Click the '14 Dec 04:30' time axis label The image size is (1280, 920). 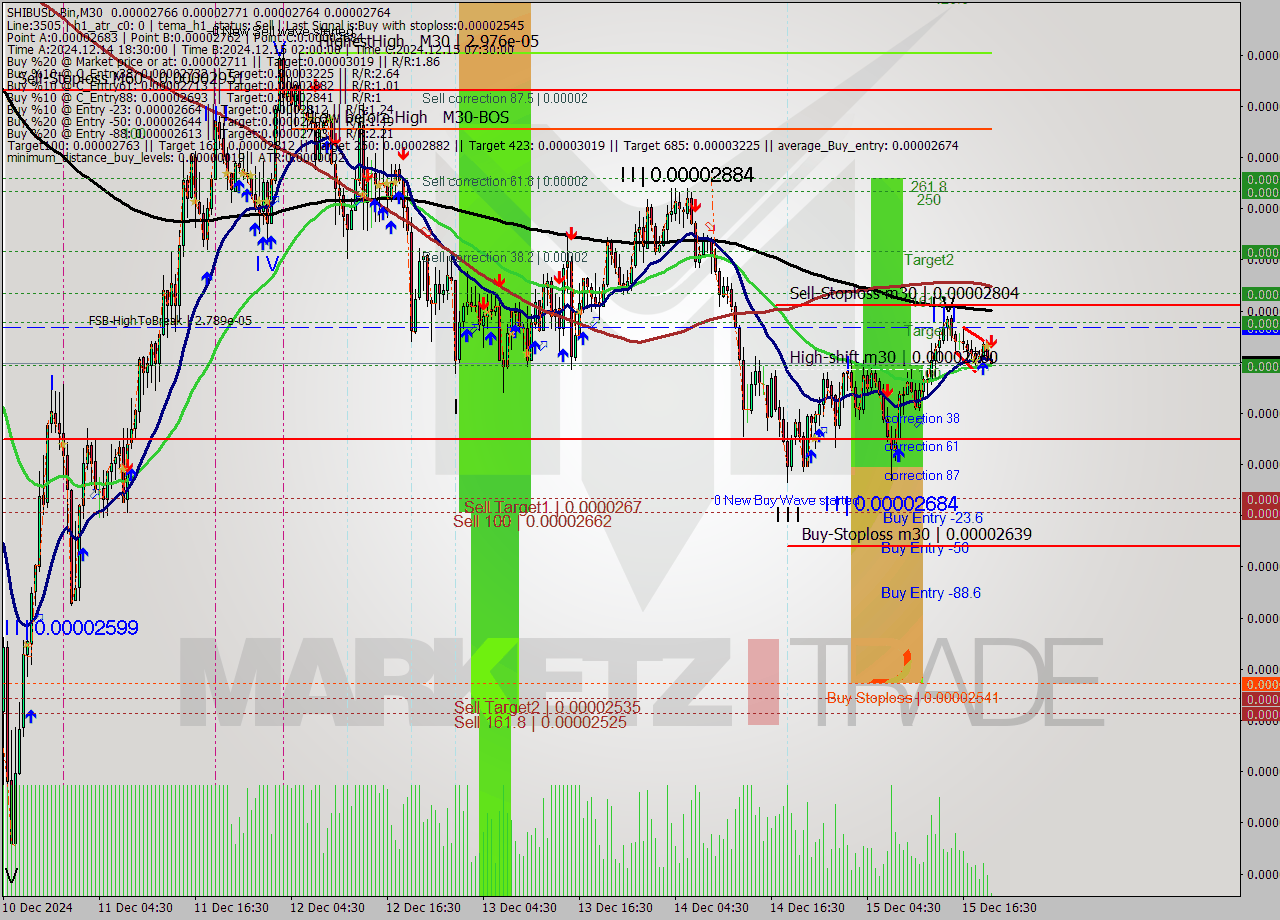(x=712, y=908)
